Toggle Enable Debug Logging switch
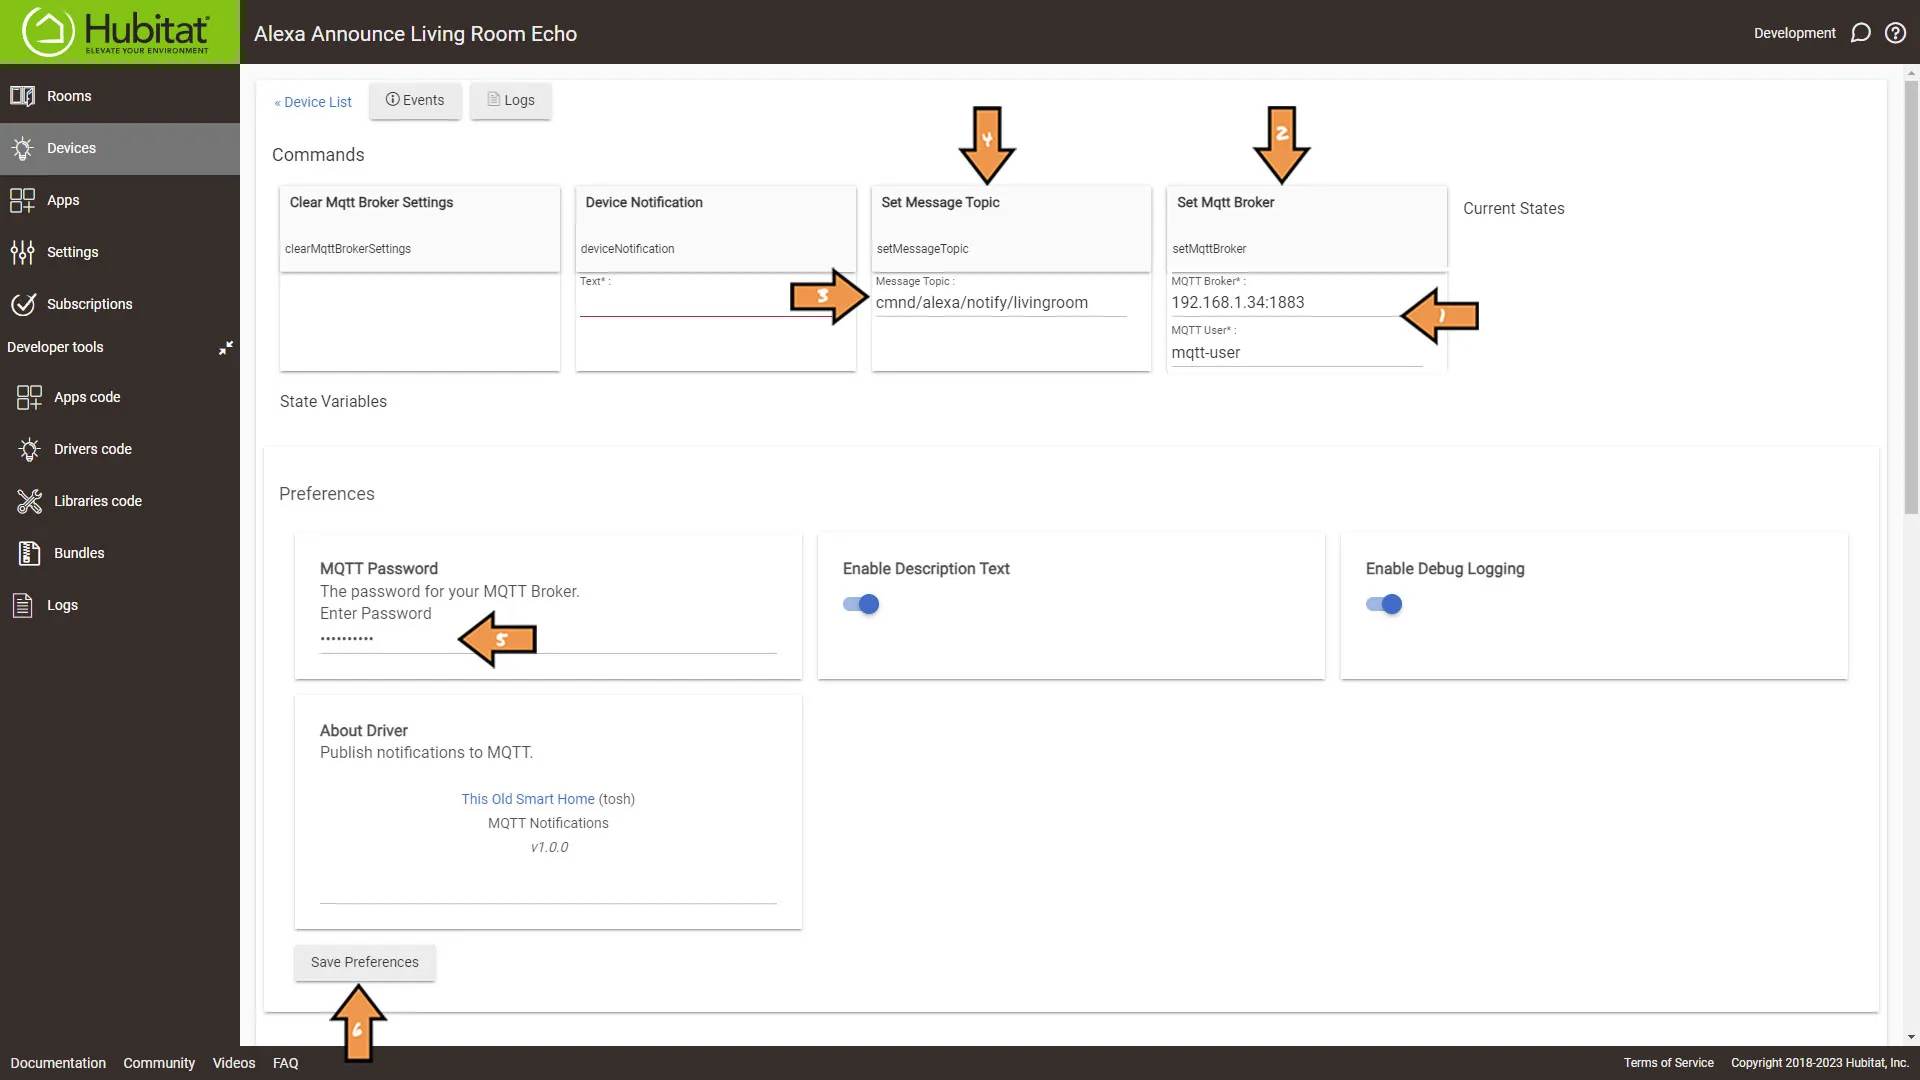Screen dimensions: 1920x1080 1385,604
